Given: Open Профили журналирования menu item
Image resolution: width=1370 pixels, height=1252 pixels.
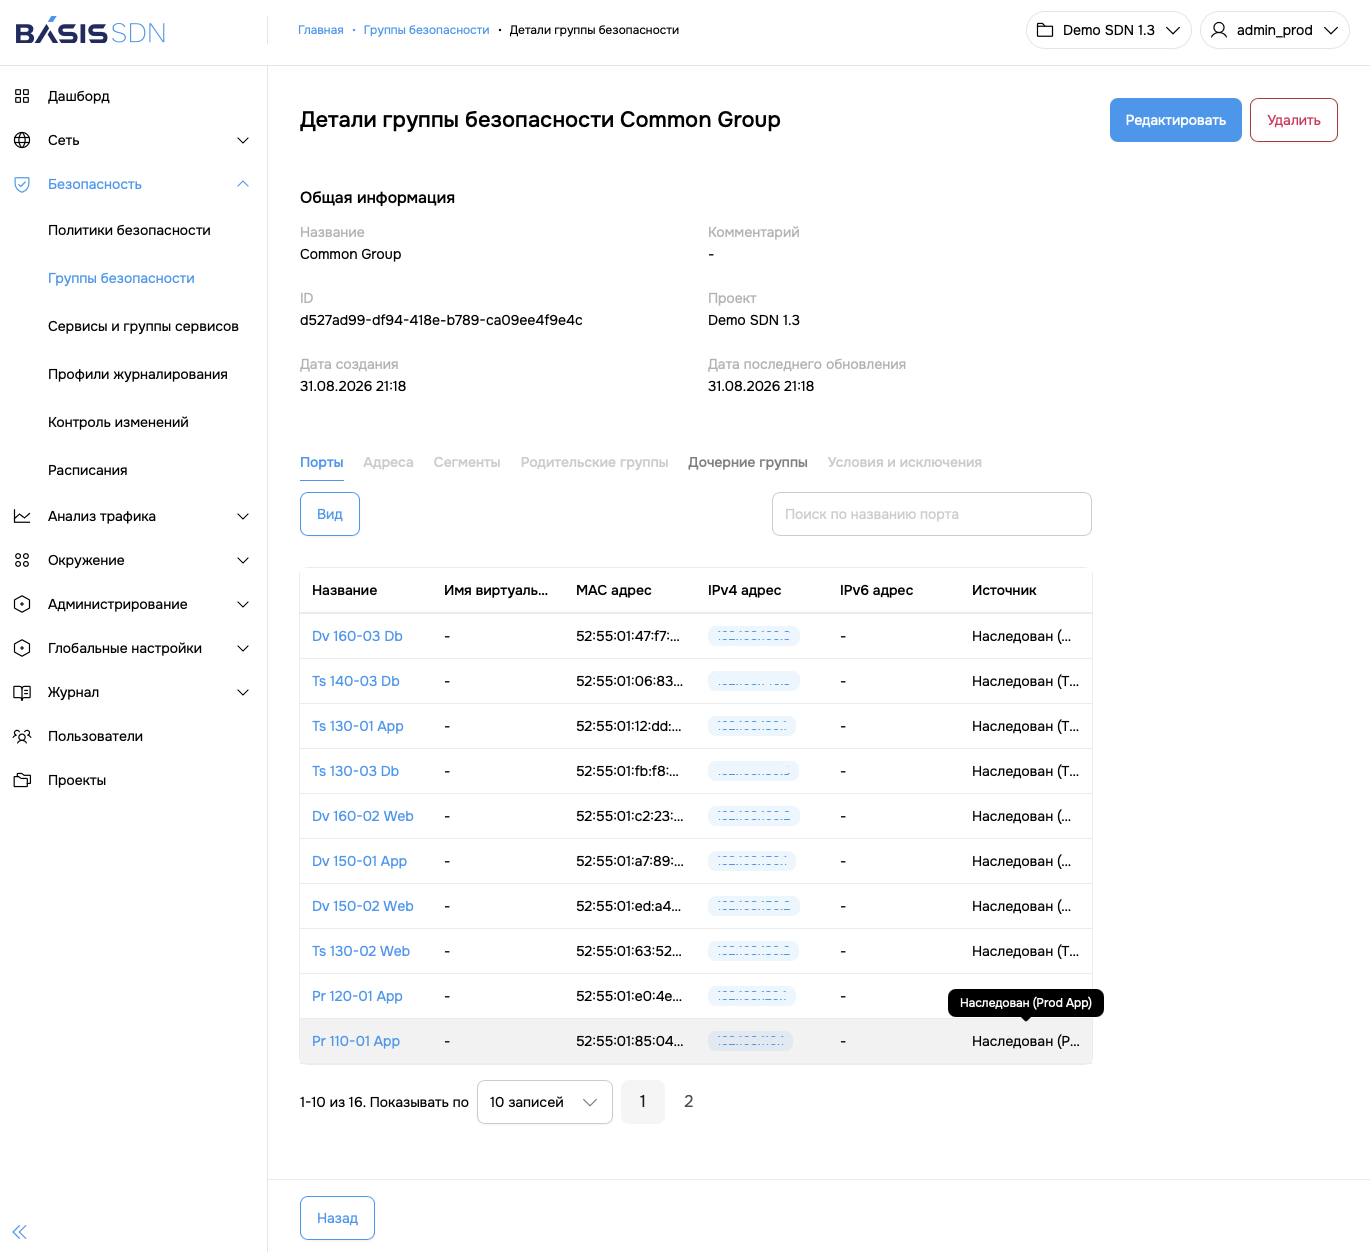Looking at the screenshot, I should click(138, 374).
